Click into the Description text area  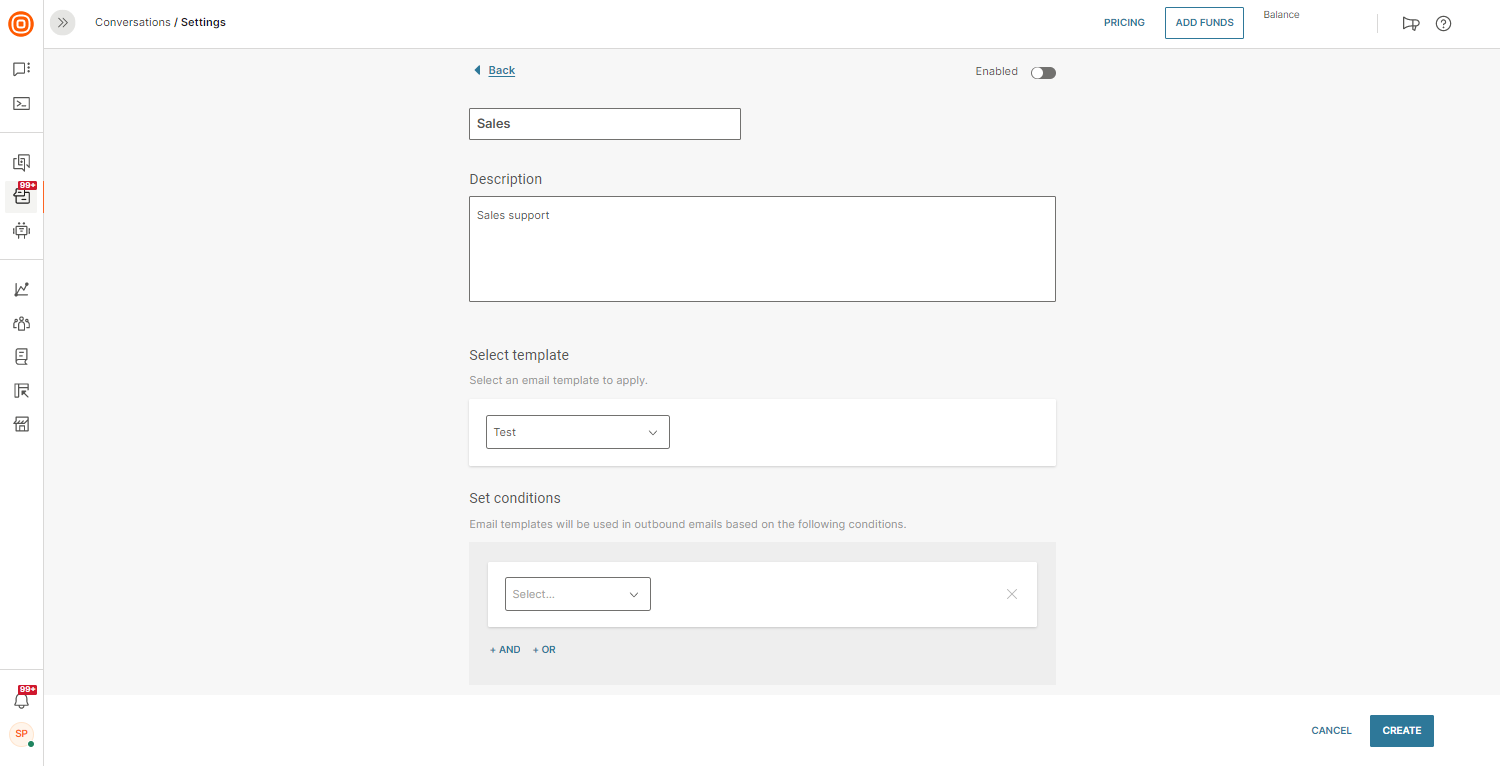[x=762, y=249]
